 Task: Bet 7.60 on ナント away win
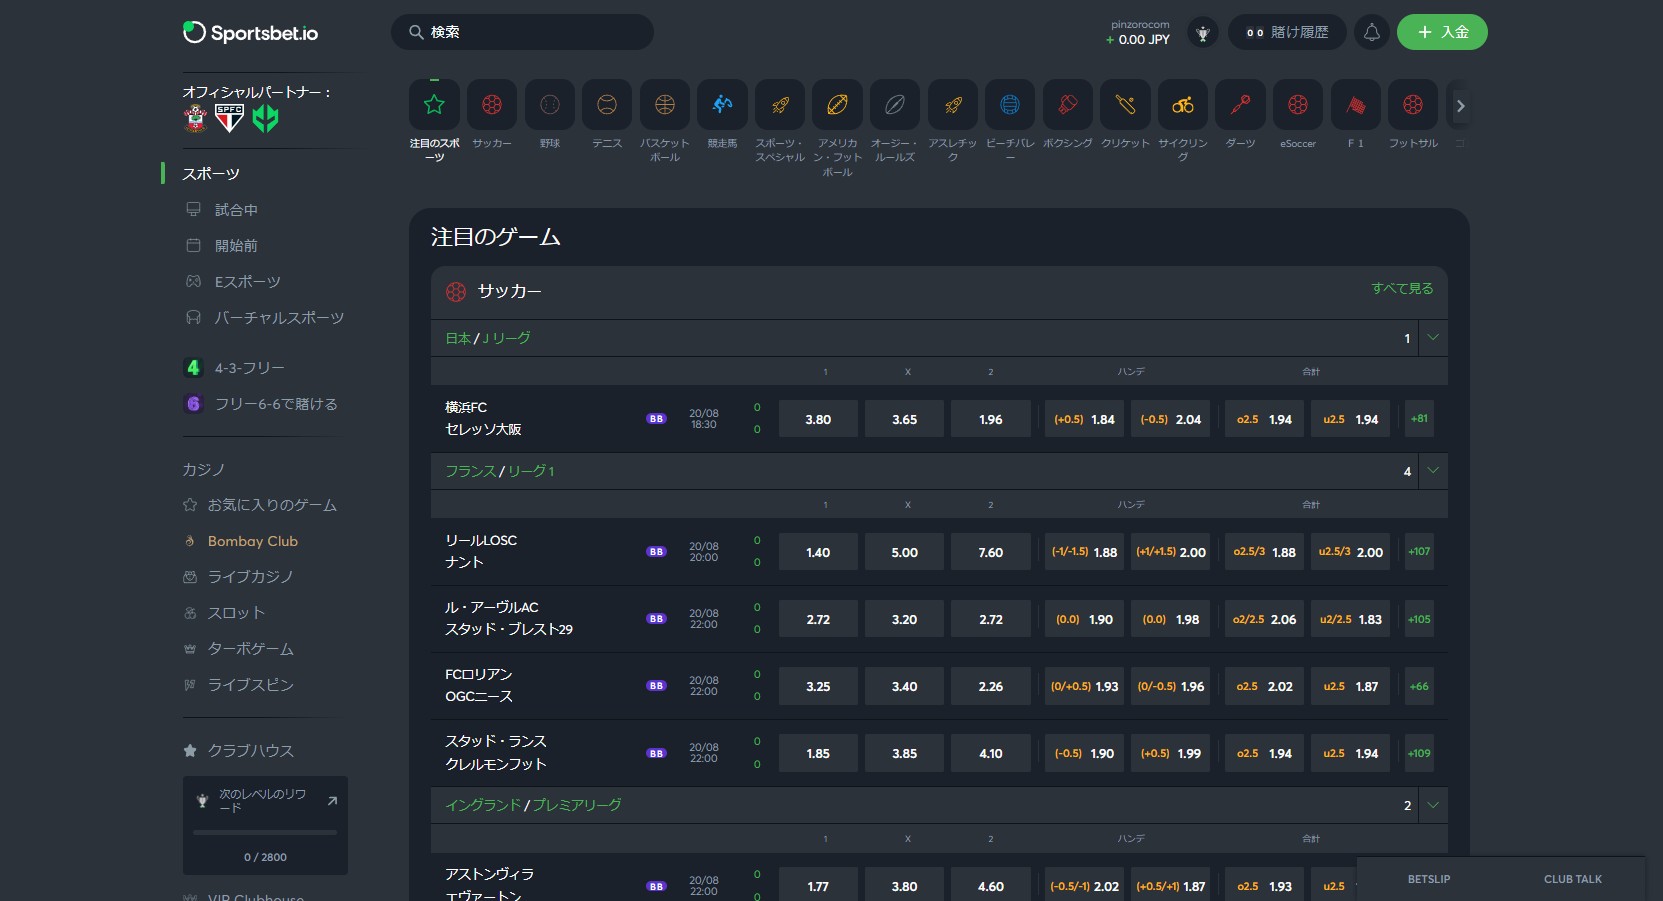(990, 552)
